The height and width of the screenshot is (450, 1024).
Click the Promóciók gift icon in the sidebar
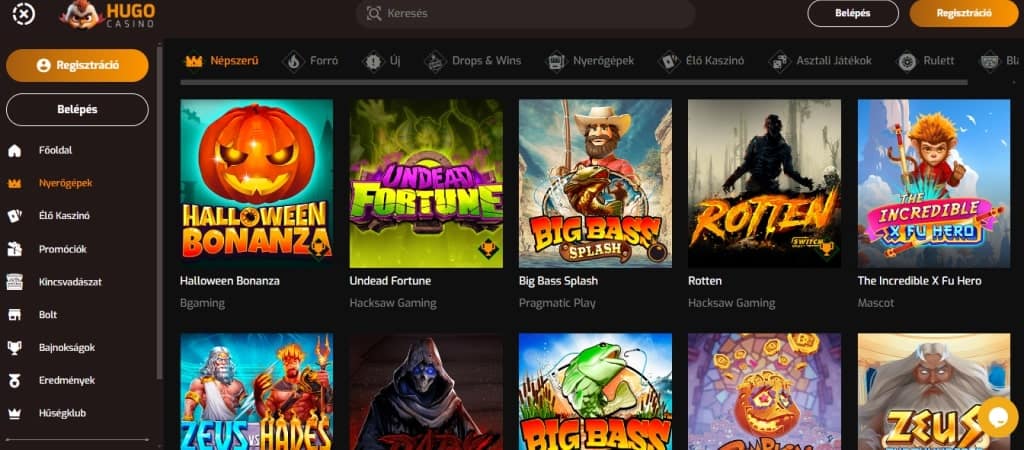point(14,249)
